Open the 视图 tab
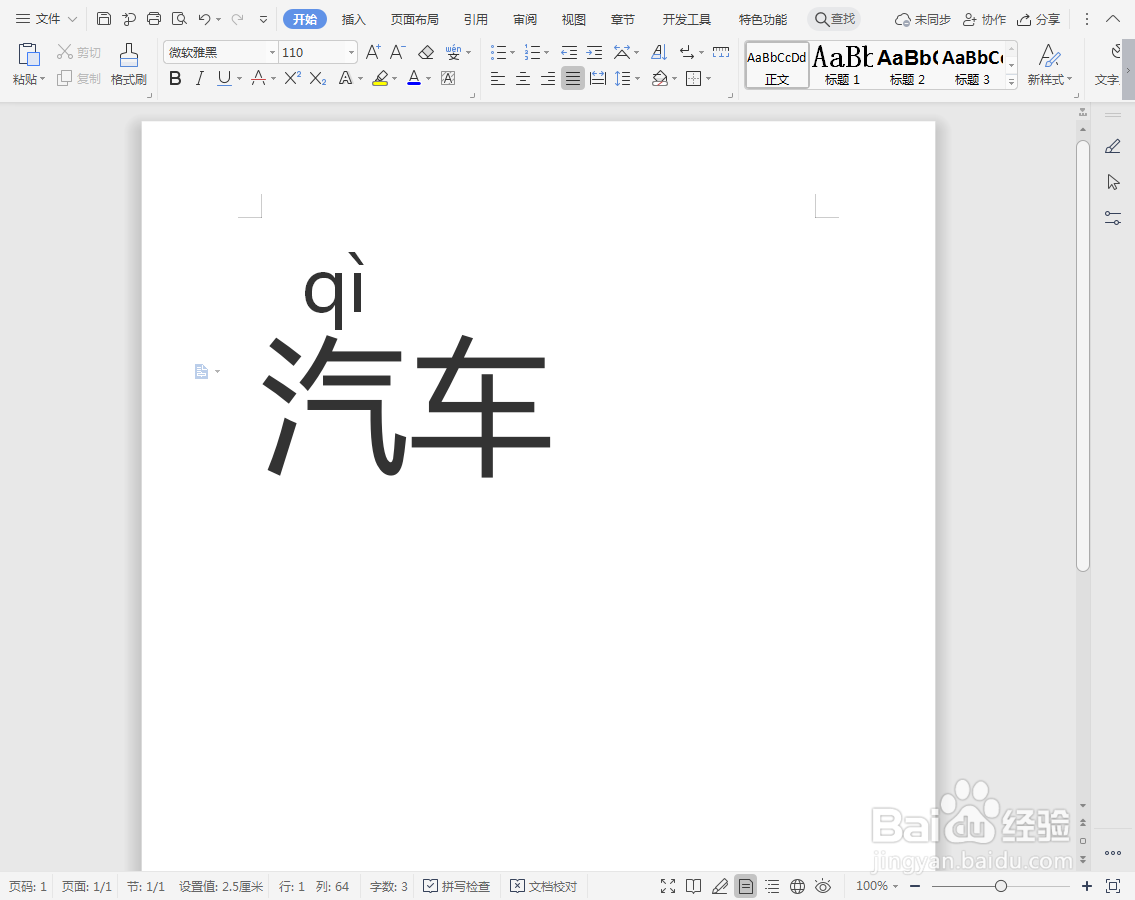 pos(573,20)
